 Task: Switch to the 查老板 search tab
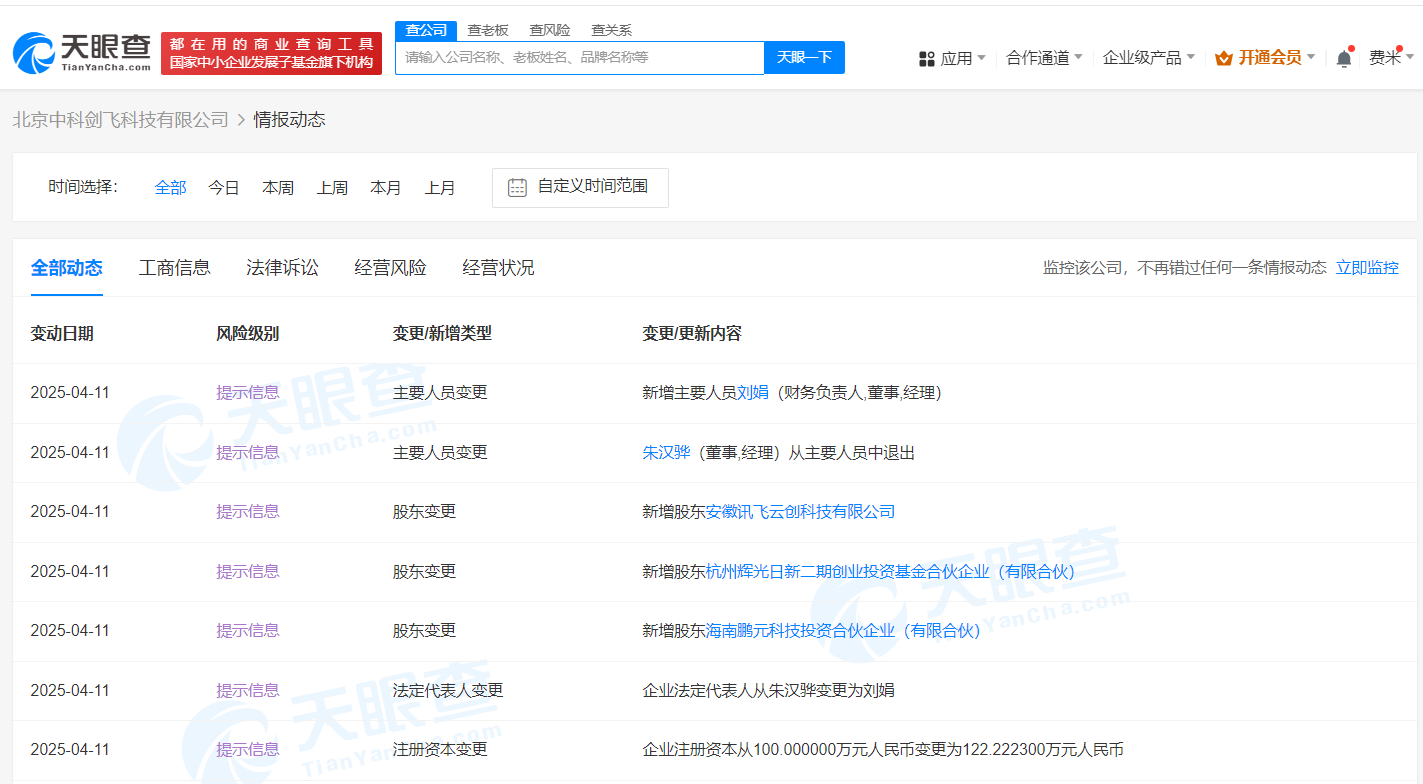click(488, 30)
